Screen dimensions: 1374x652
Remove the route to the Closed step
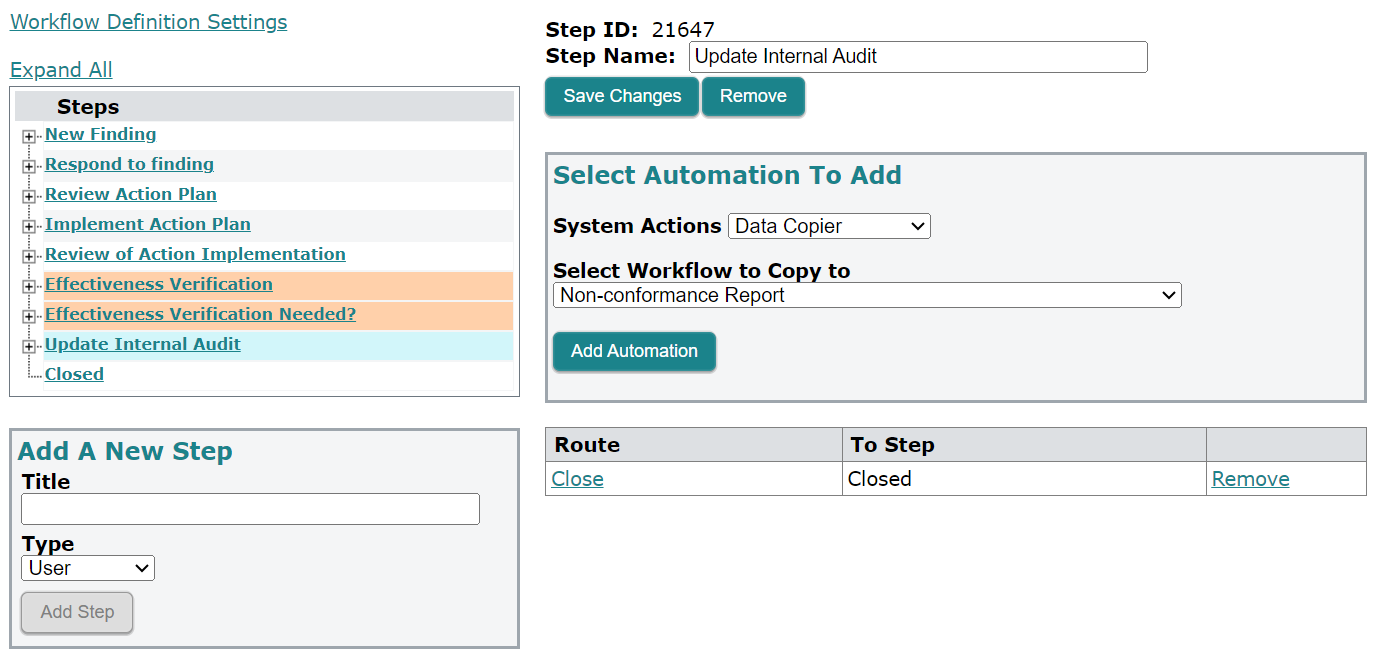[1250, 478]
